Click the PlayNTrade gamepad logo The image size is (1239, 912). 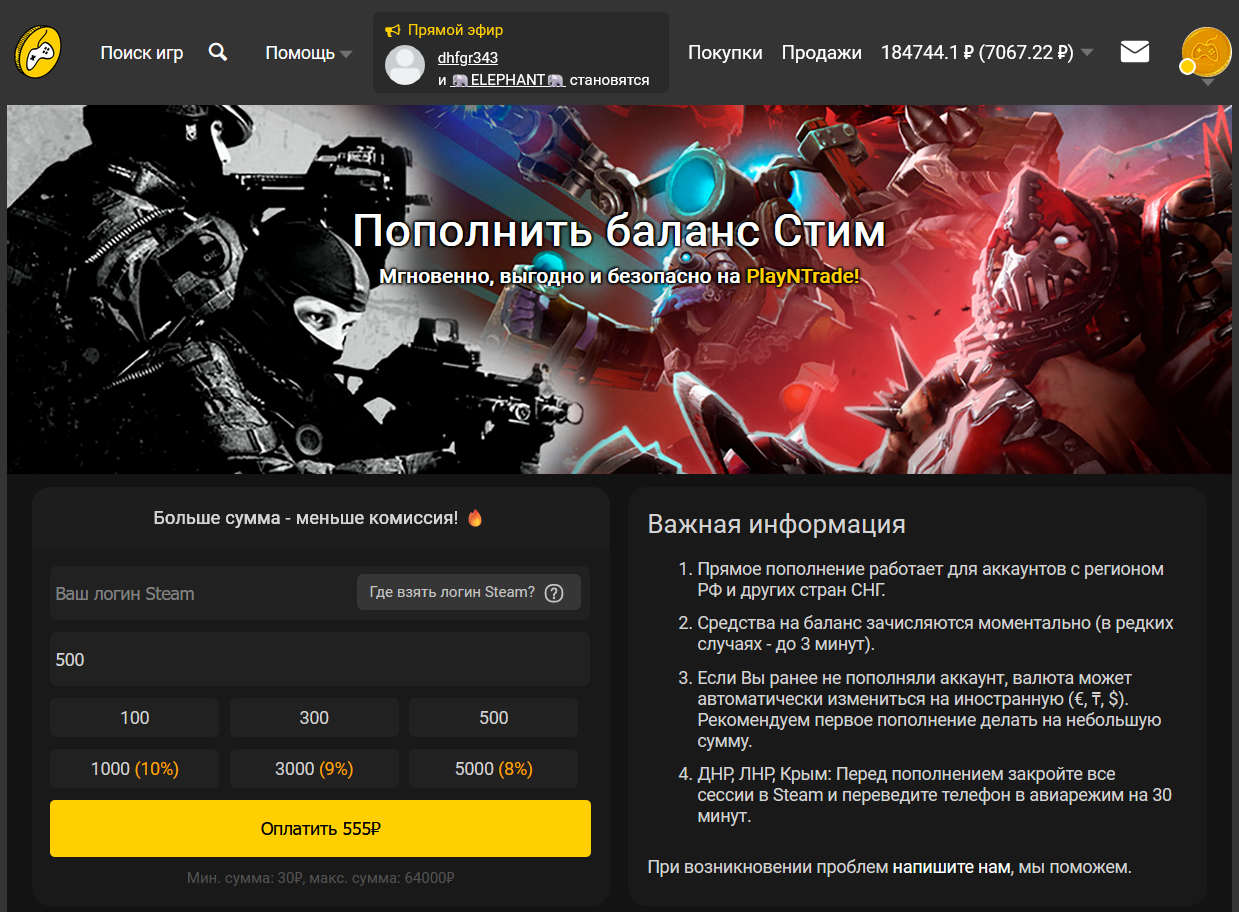tap(38, 52)
